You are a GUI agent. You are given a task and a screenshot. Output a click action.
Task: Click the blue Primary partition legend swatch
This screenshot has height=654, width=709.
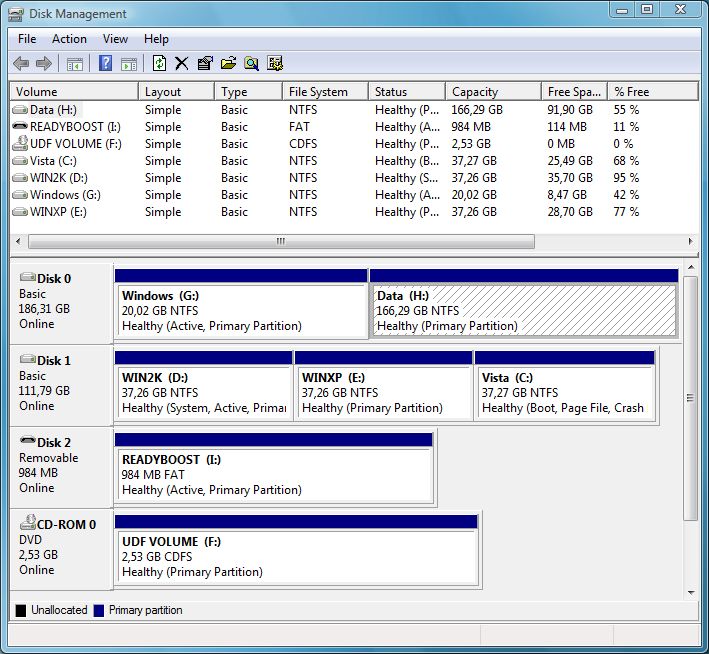pos(99,611)
